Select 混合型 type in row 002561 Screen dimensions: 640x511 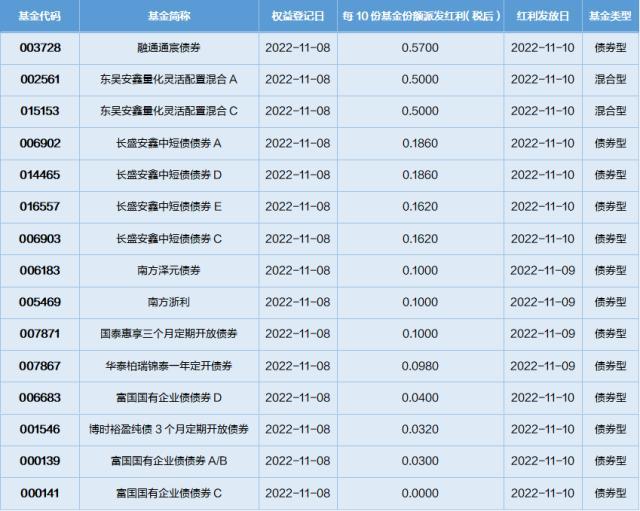coord(611,79)
